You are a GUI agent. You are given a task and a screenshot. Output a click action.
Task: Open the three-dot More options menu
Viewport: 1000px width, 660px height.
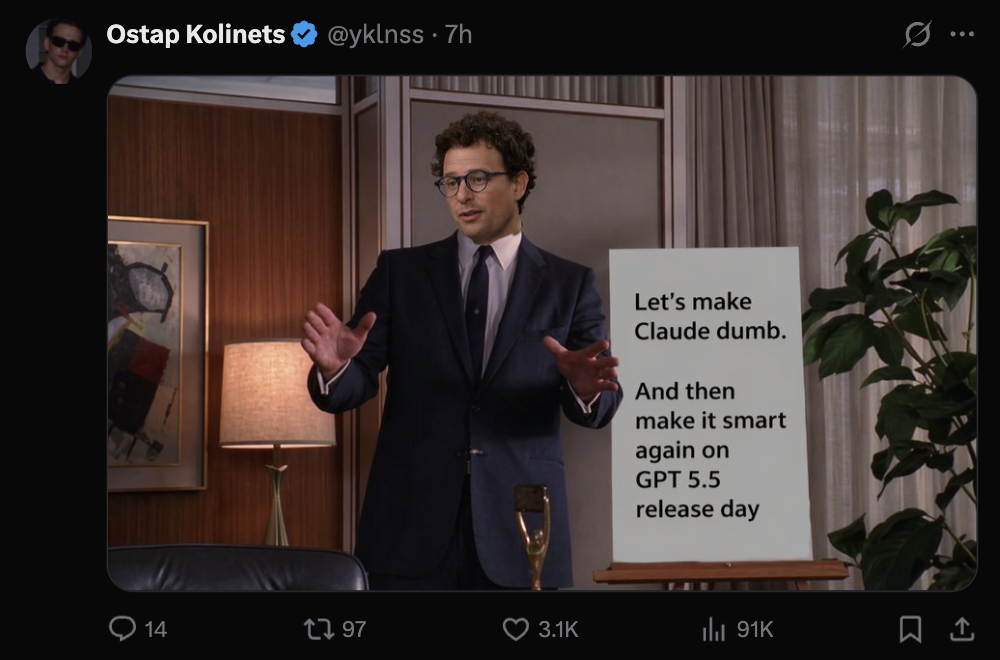(962, 35)
